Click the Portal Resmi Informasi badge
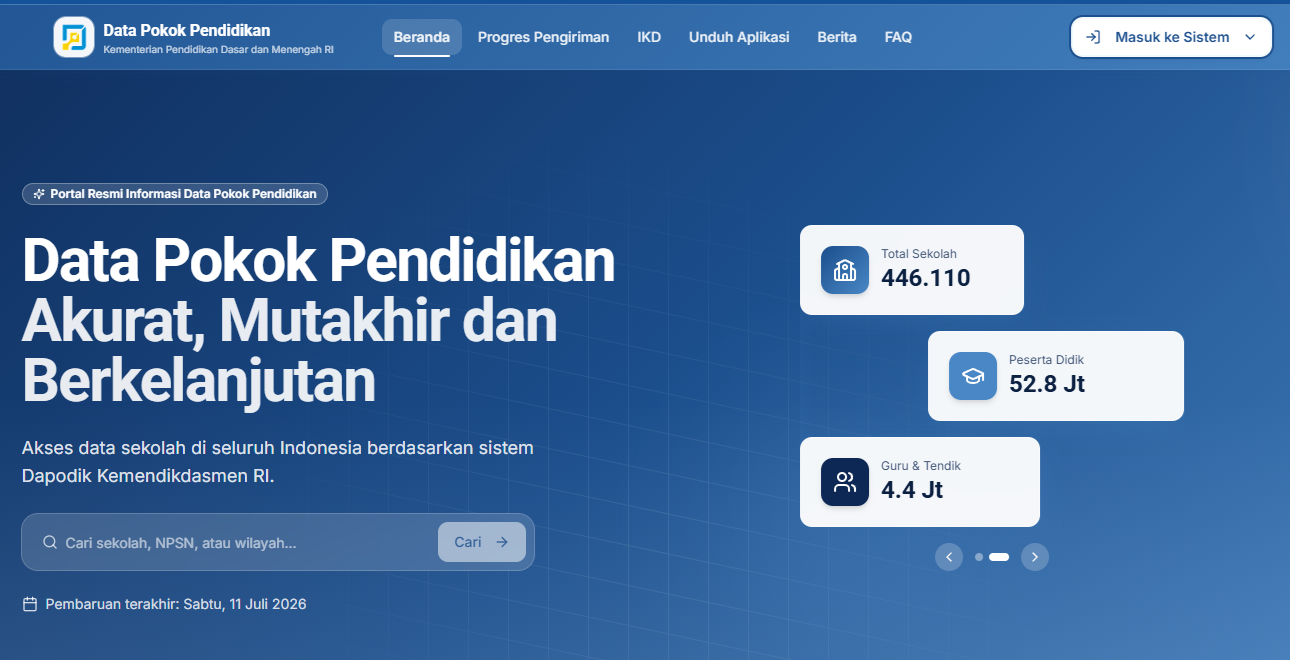This screenshot has height=660, width=1290. click(175, 194)
